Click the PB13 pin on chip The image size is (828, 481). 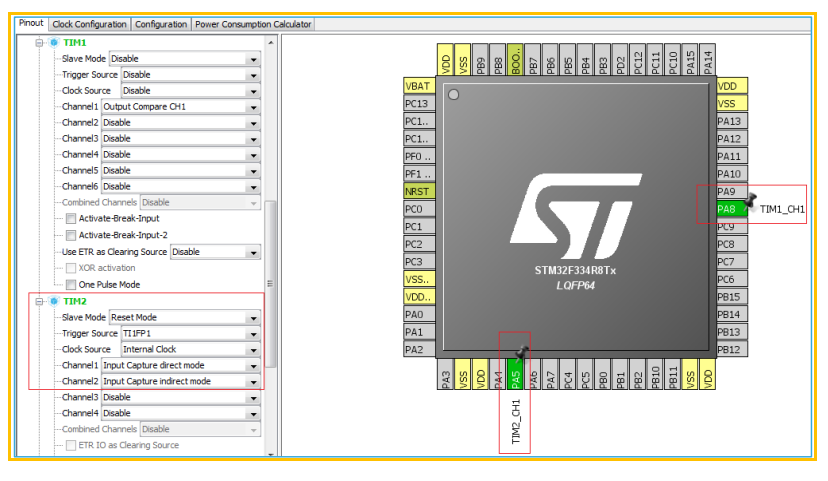[x=732, y=332]
